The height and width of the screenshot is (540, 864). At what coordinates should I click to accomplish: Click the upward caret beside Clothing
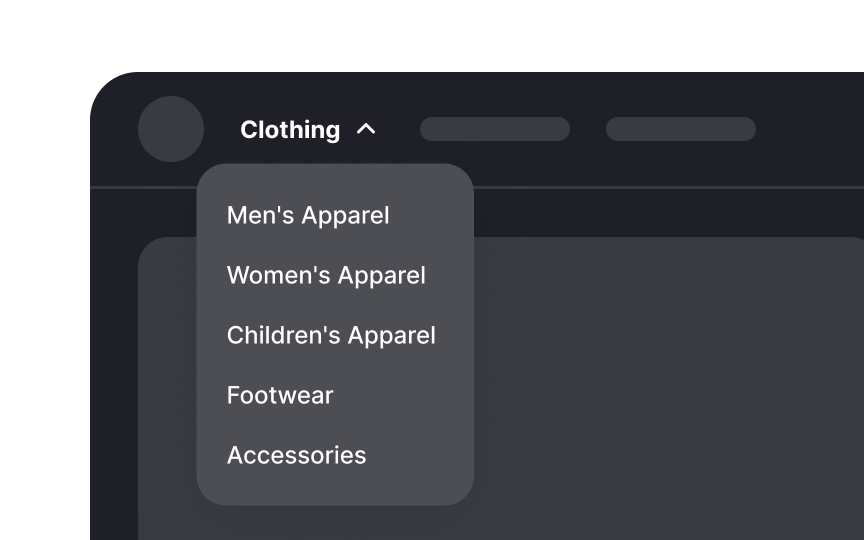(x=366, y=129)
